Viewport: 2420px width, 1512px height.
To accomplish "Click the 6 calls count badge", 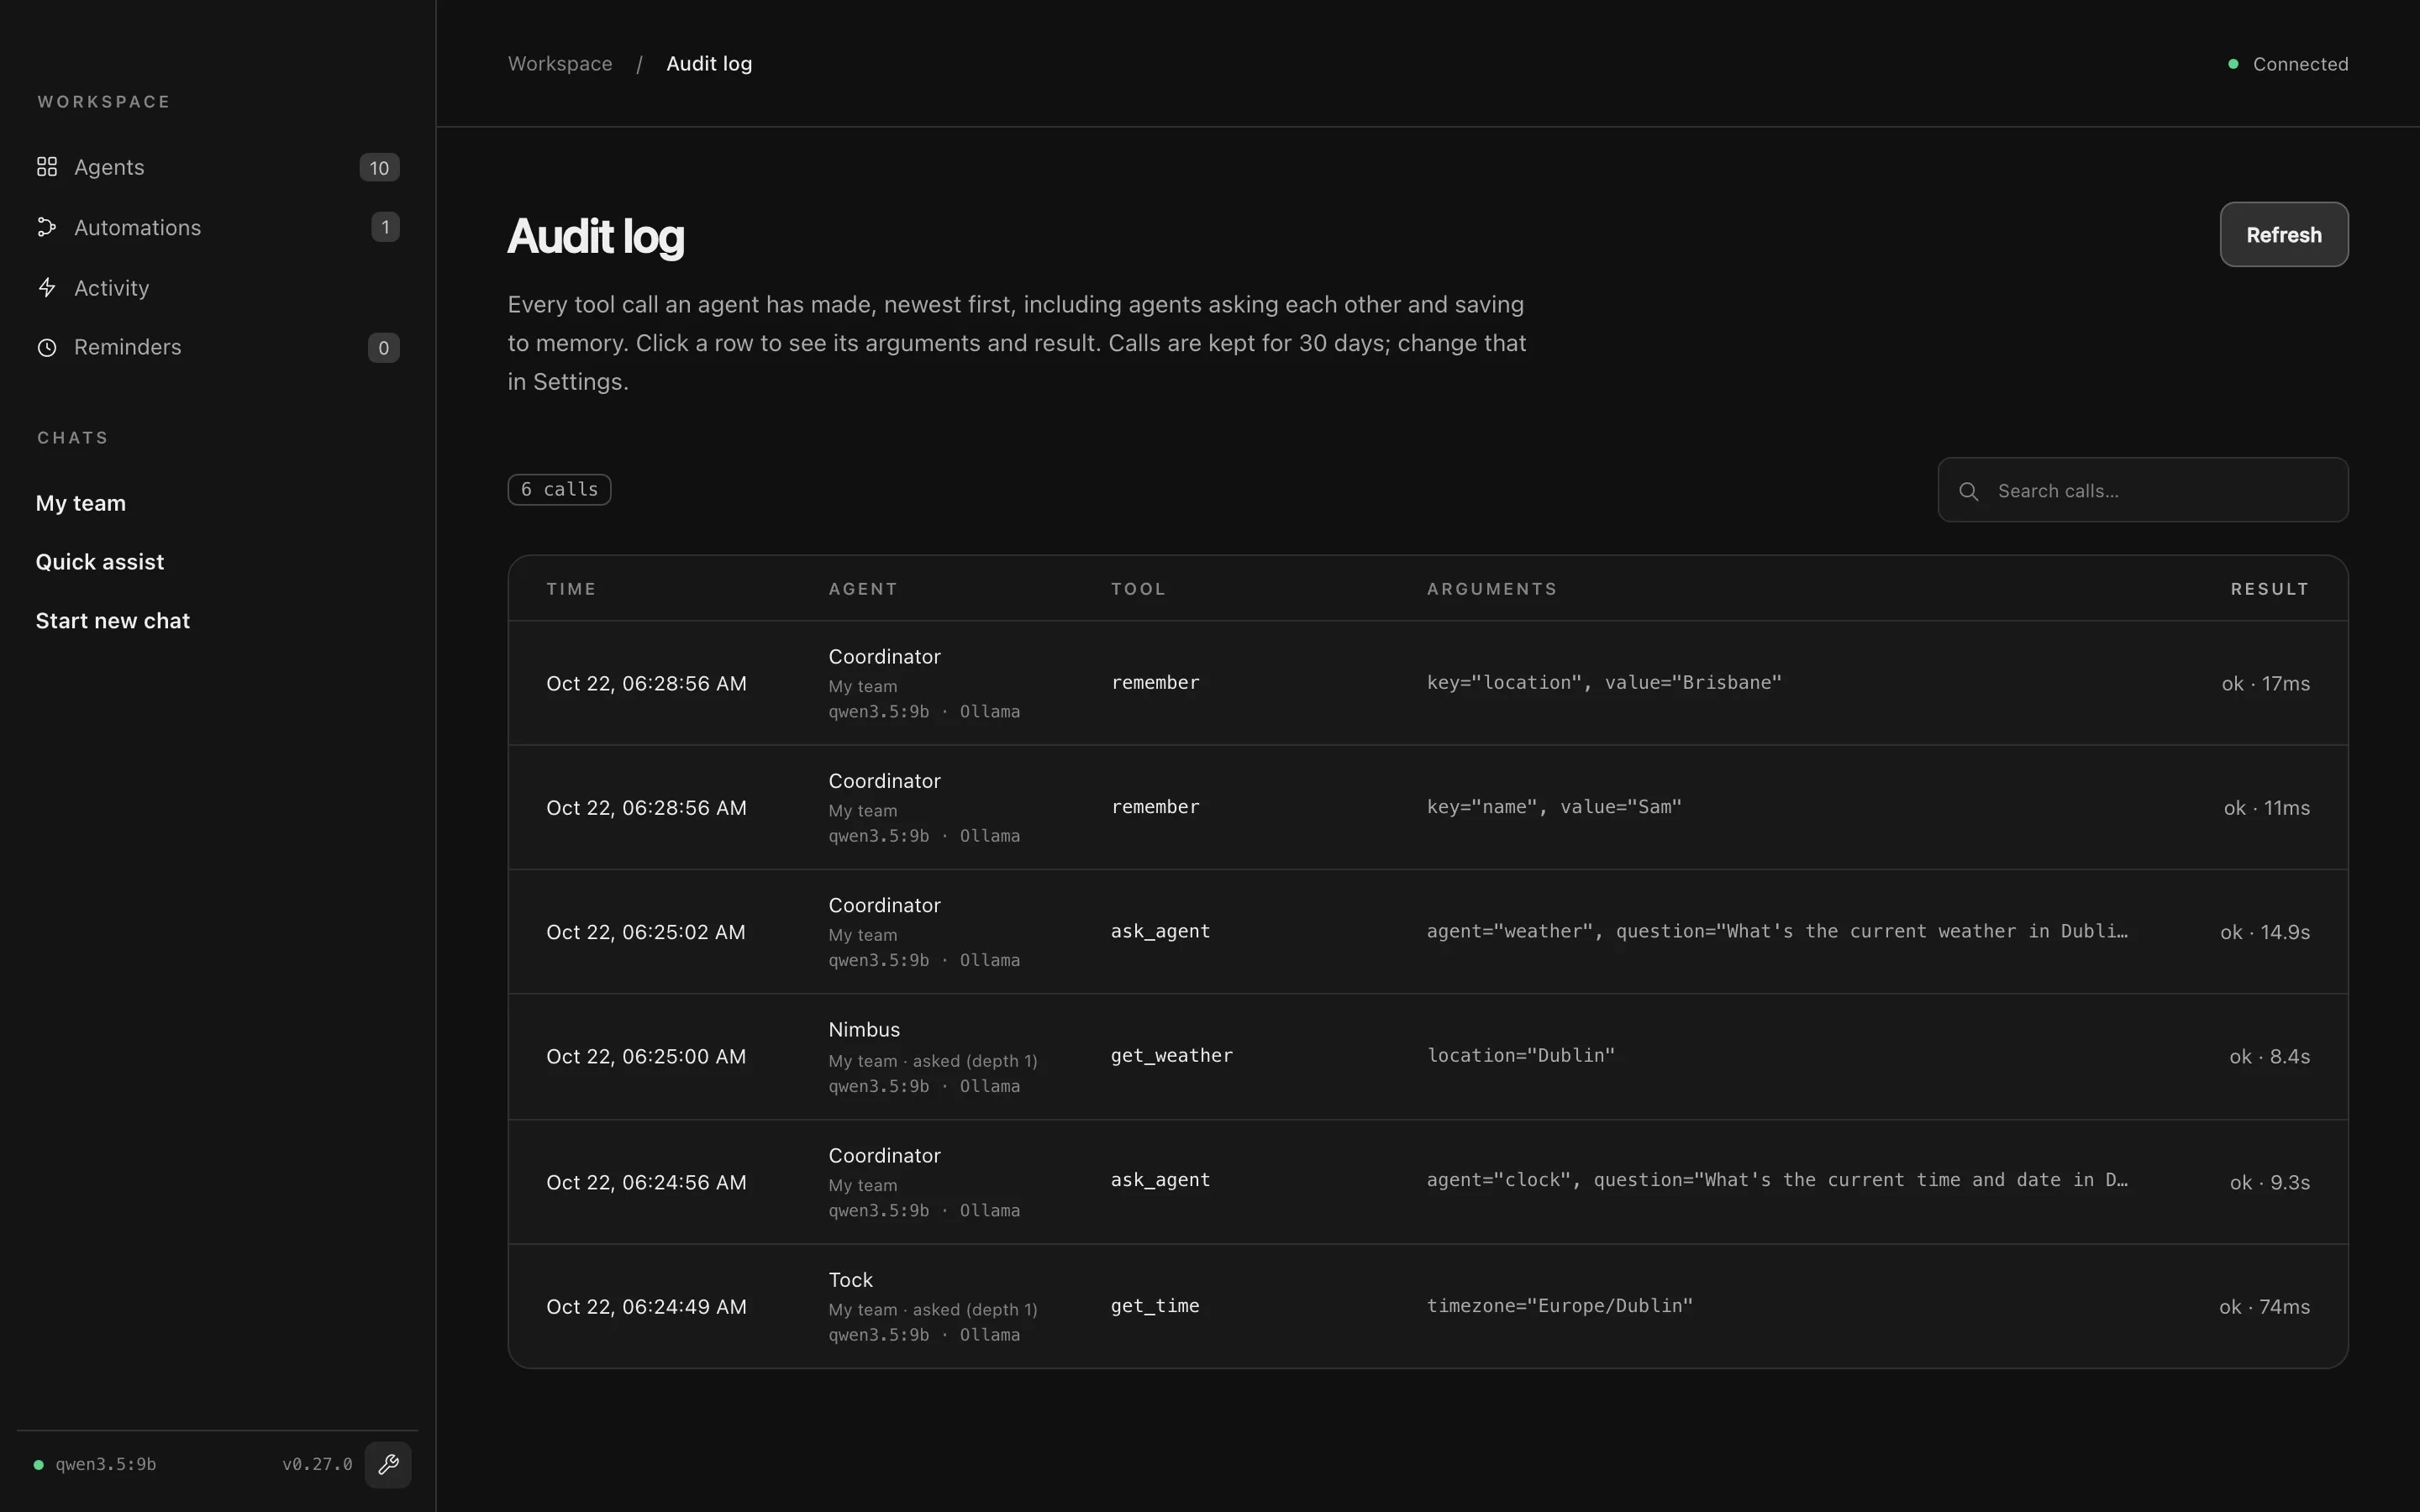I will point(559,489).
